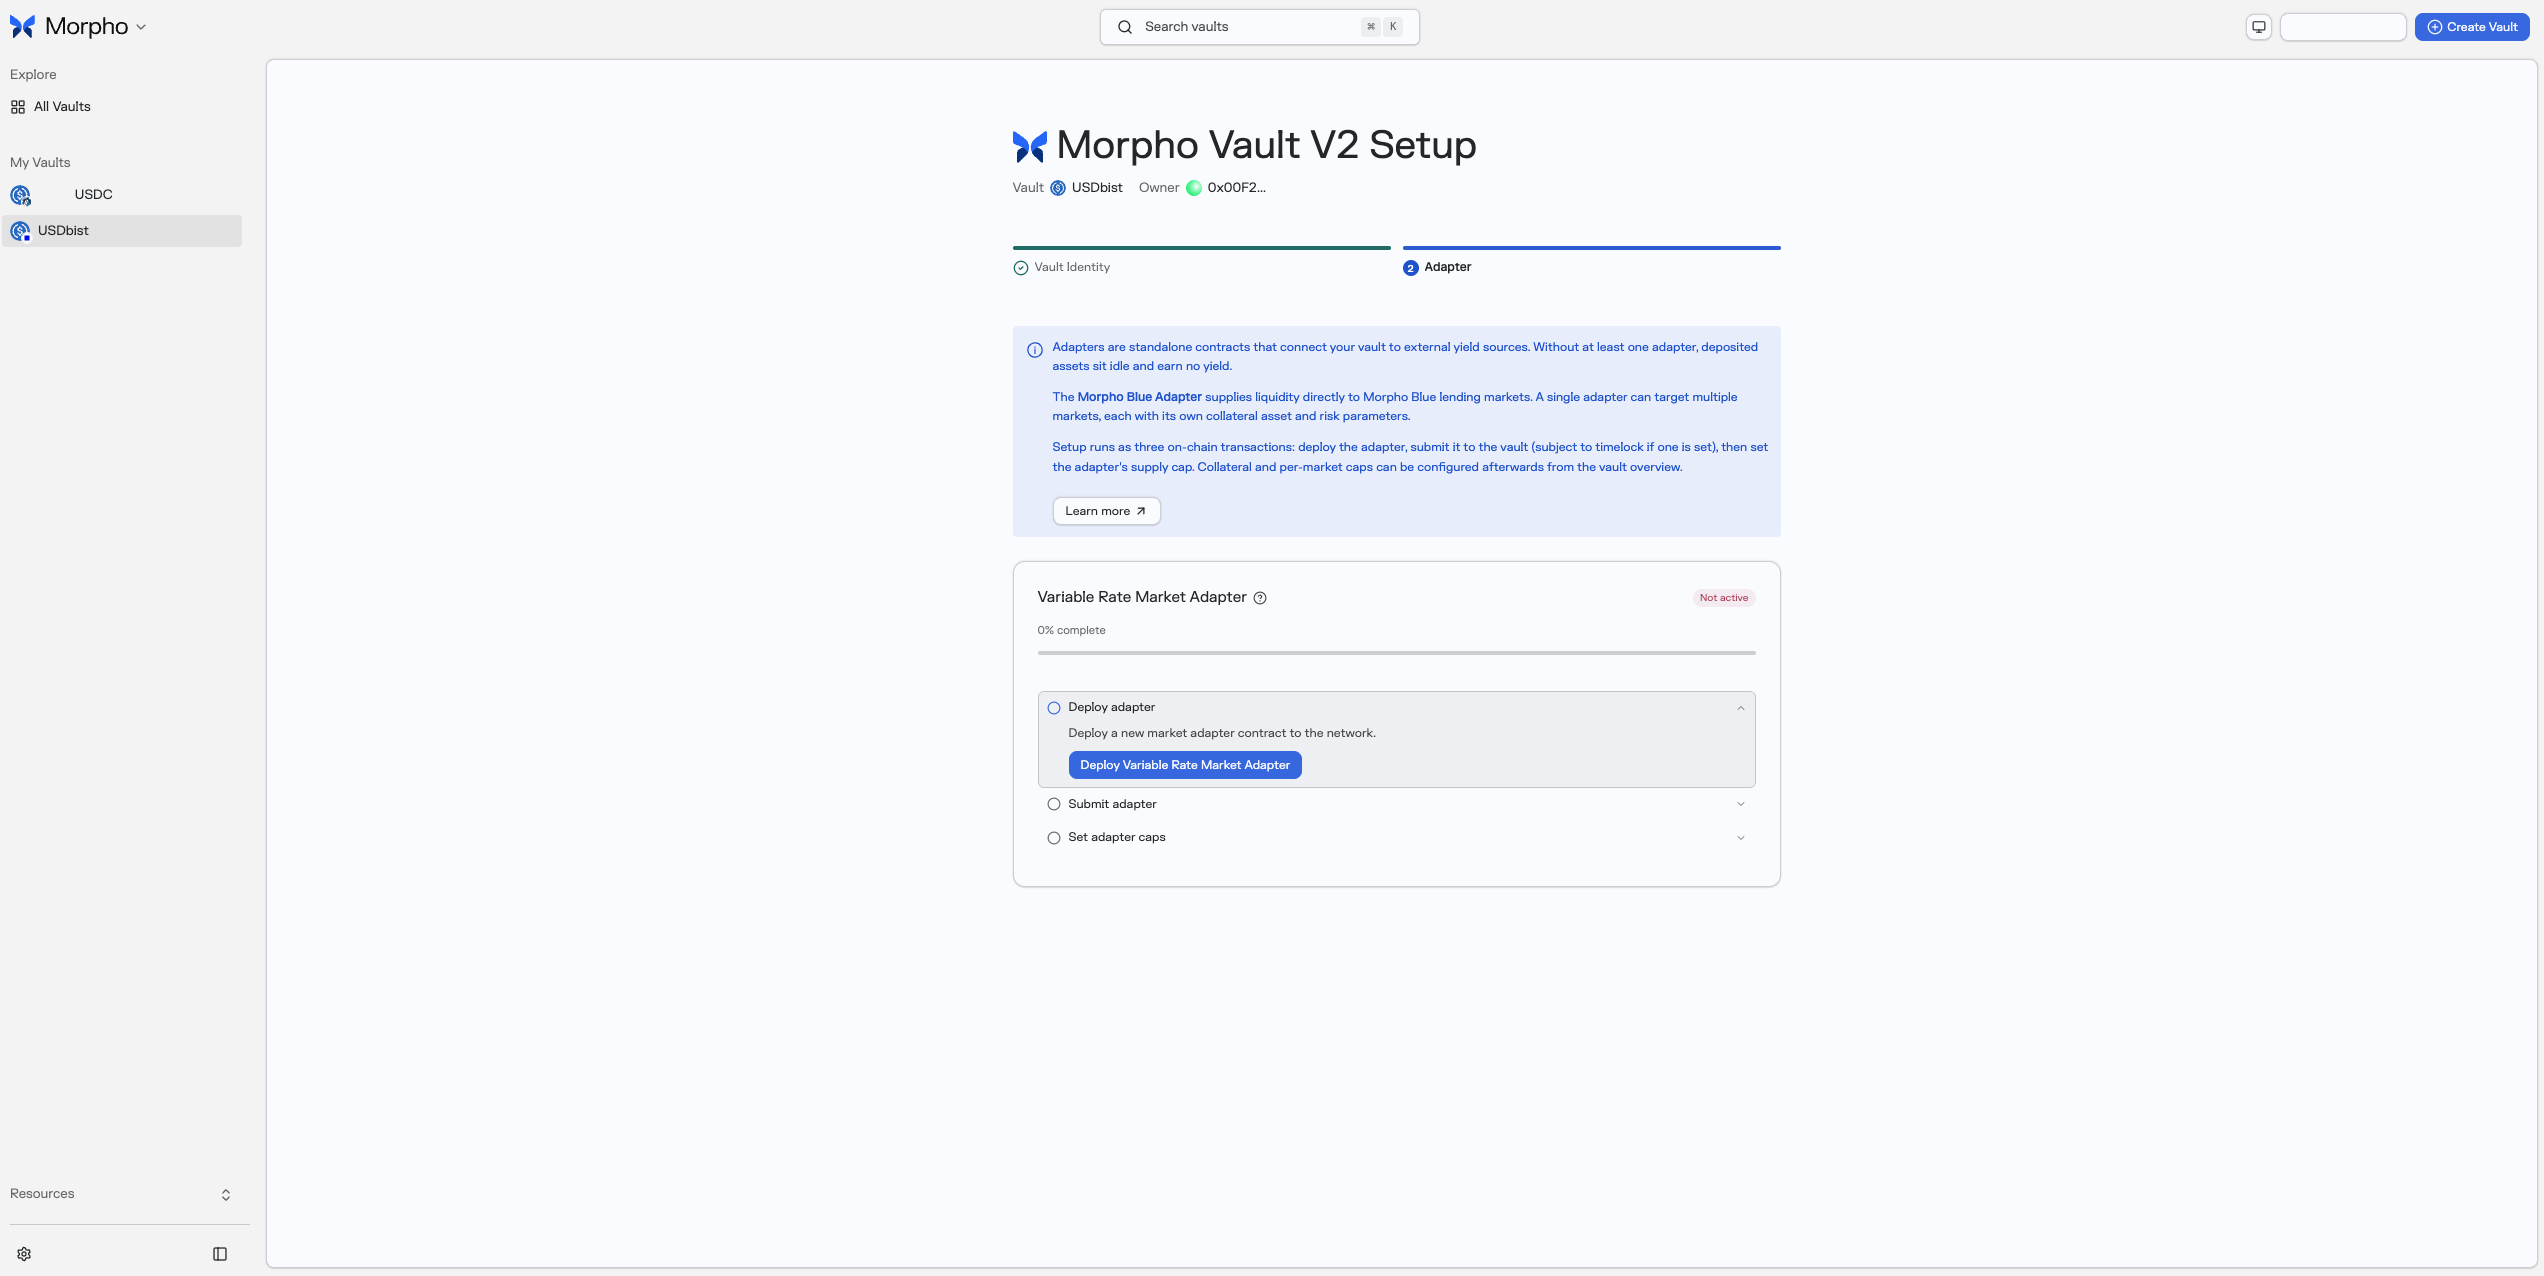Click the 0% complete progress bar
The width and height of the screenshot is (2544, 1276).
(x=1396, y=653)
